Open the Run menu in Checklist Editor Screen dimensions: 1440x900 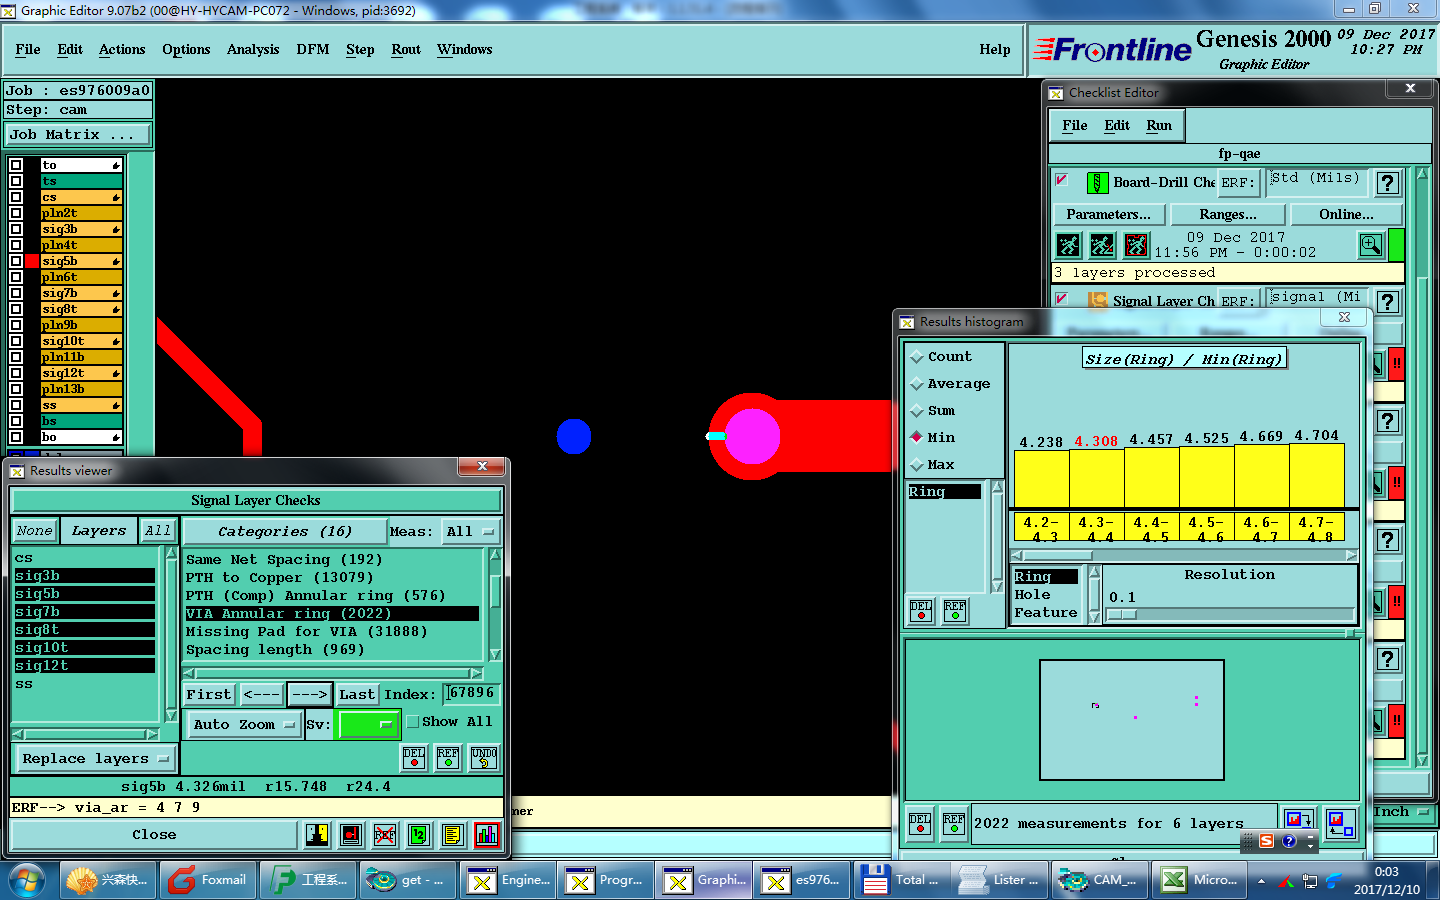click(x=1159, y=125)
